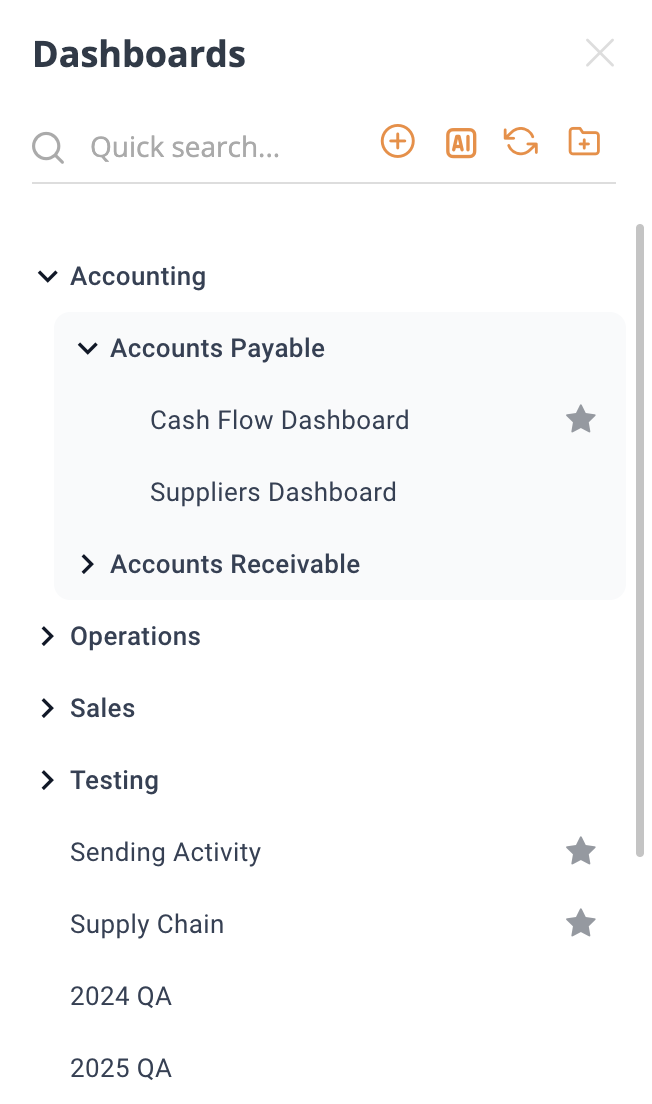
Task: Select the new folder icon
Action: pyautogui.click(x=583, y=142)
